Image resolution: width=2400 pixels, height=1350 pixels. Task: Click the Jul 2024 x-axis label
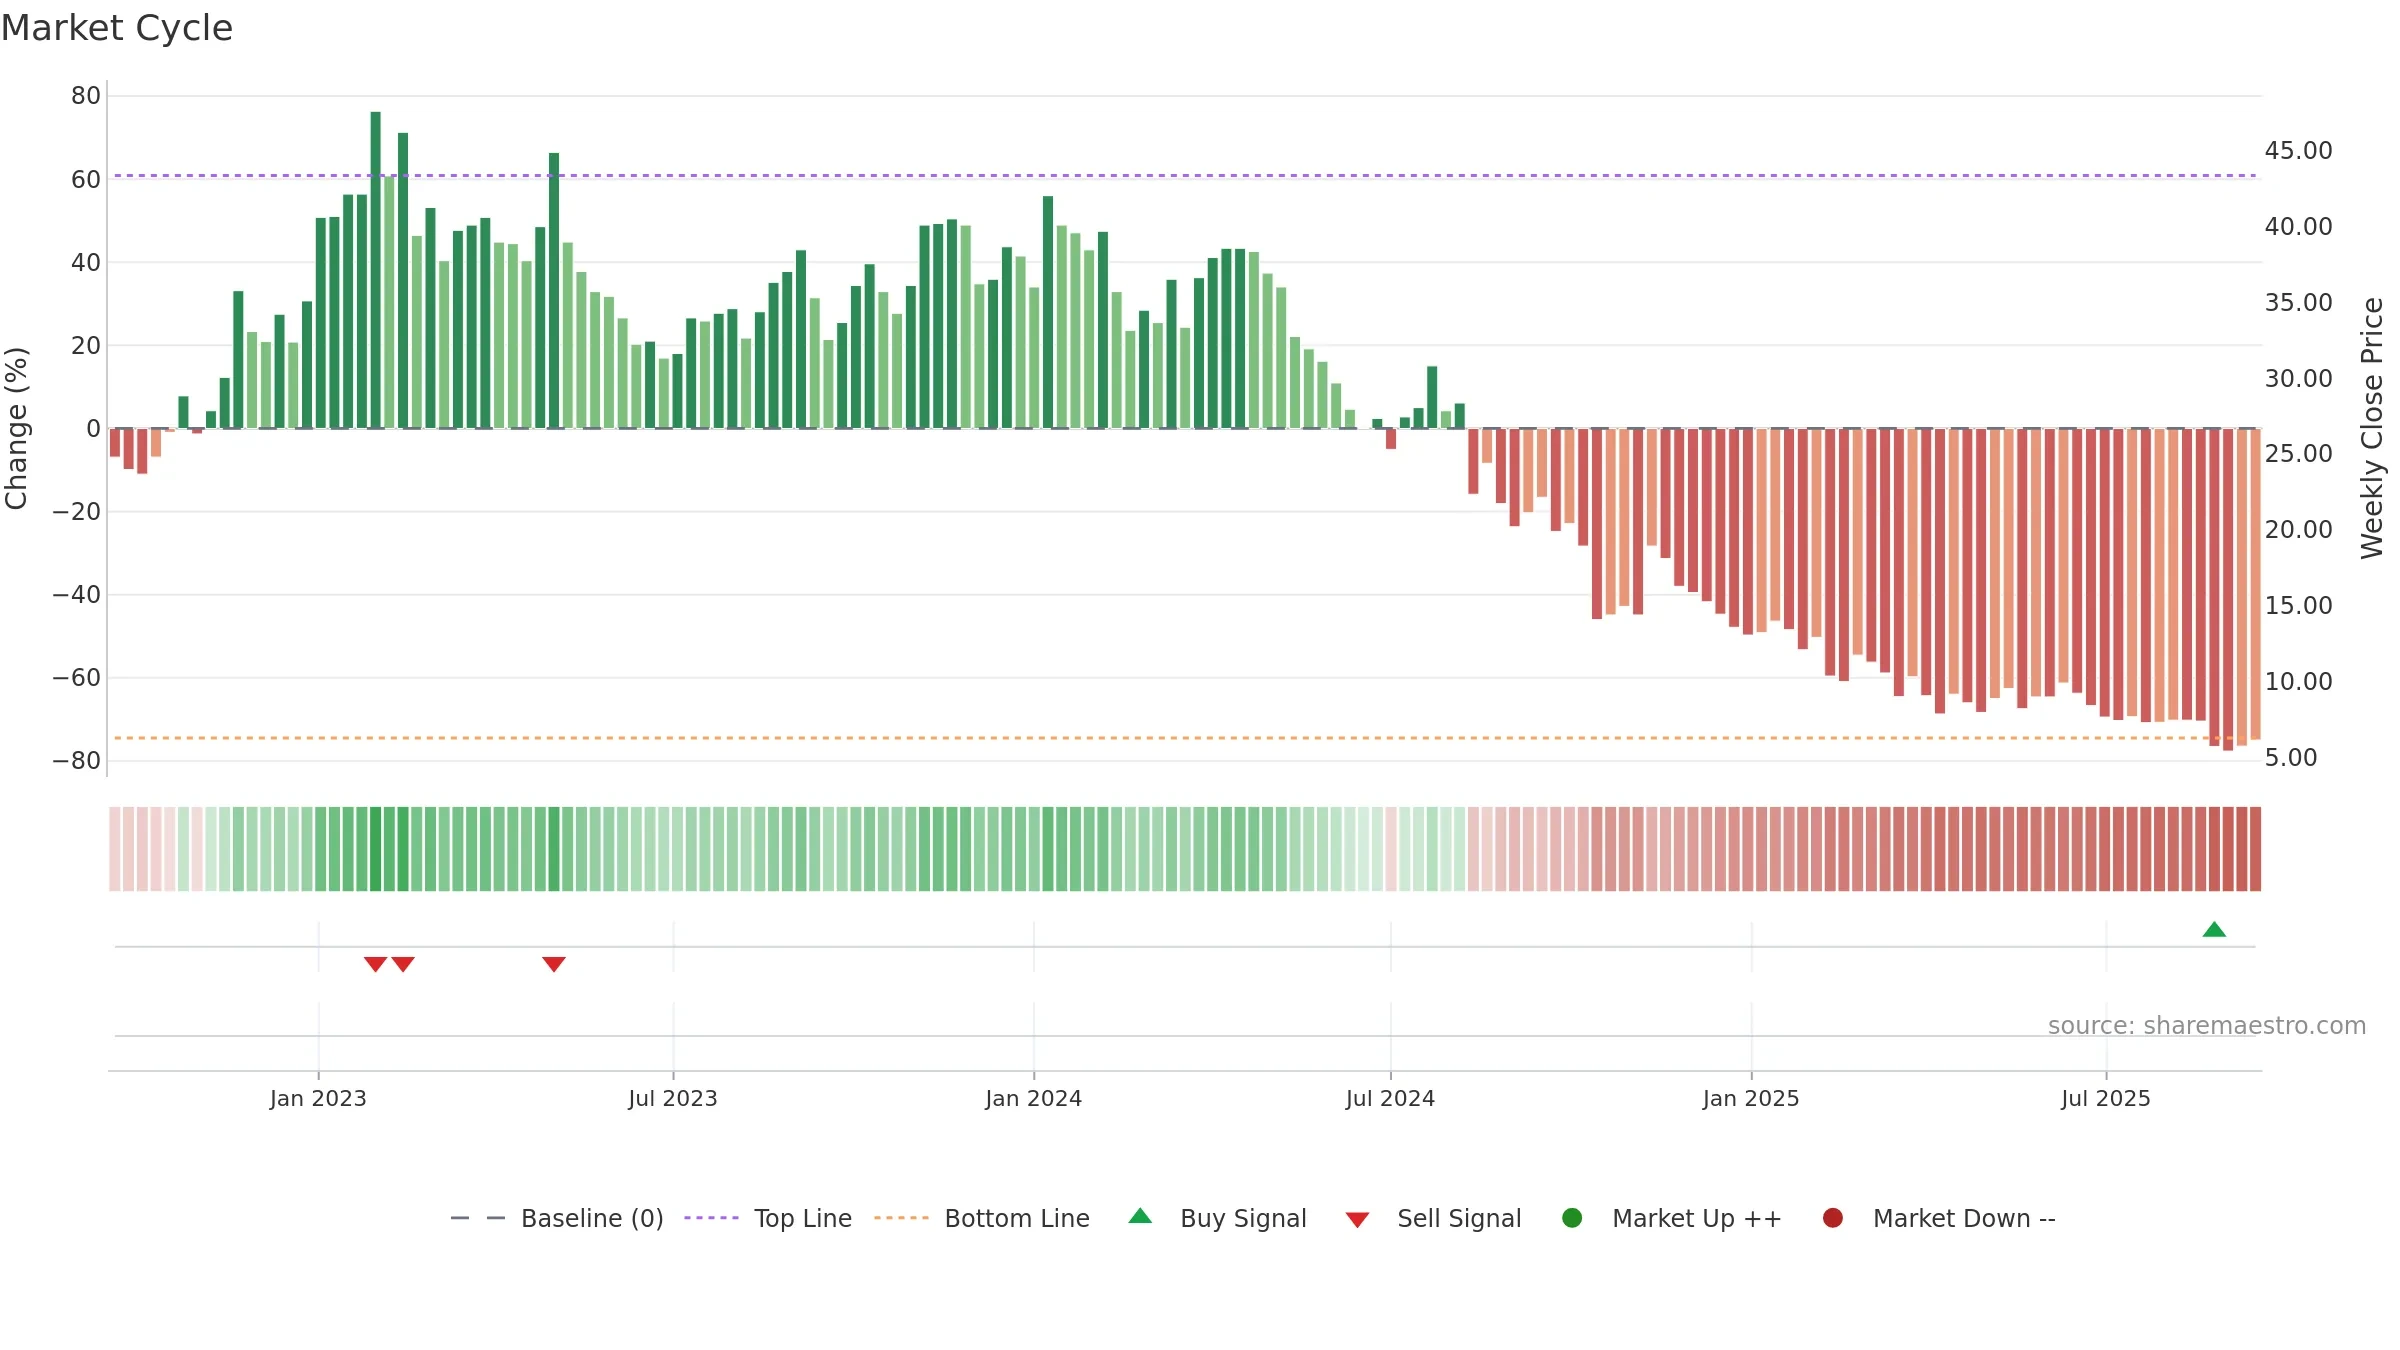(1390, 1099)
